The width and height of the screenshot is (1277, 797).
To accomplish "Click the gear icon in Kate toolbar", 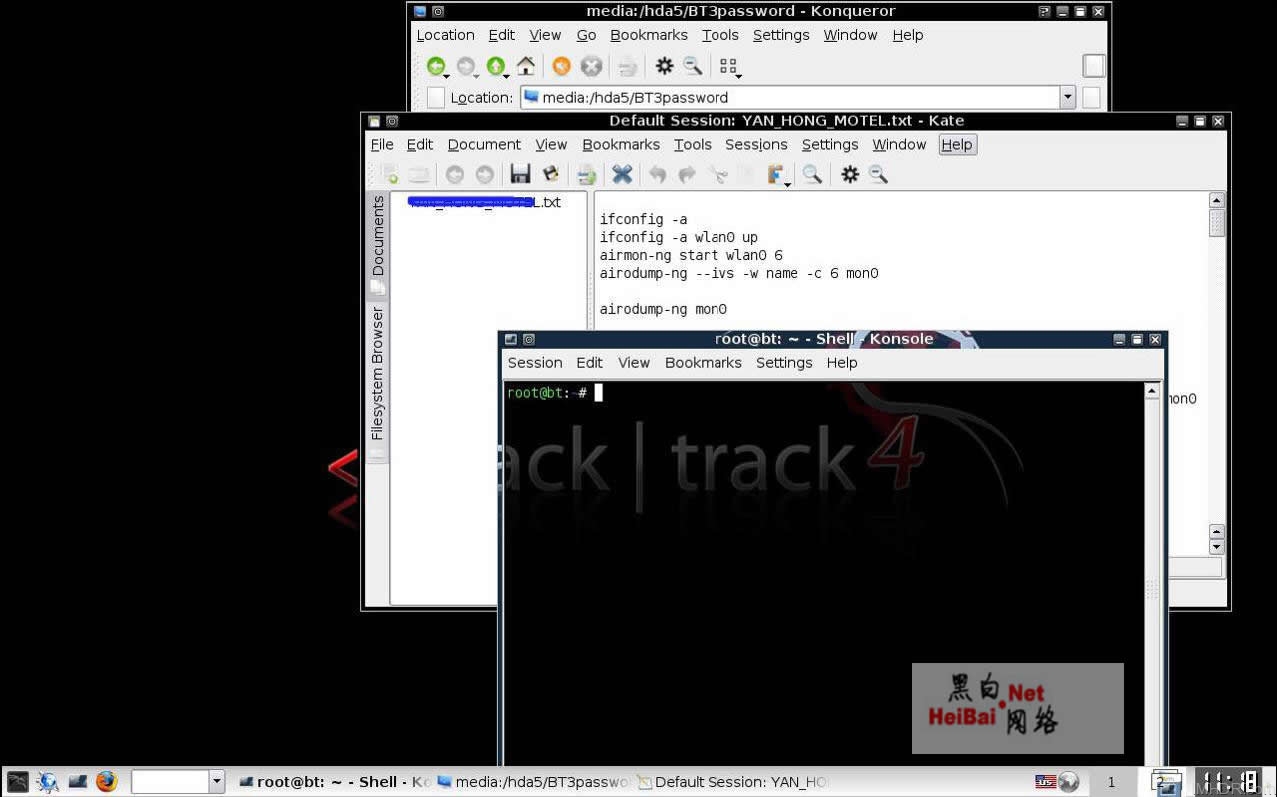I will pos(850,174).
